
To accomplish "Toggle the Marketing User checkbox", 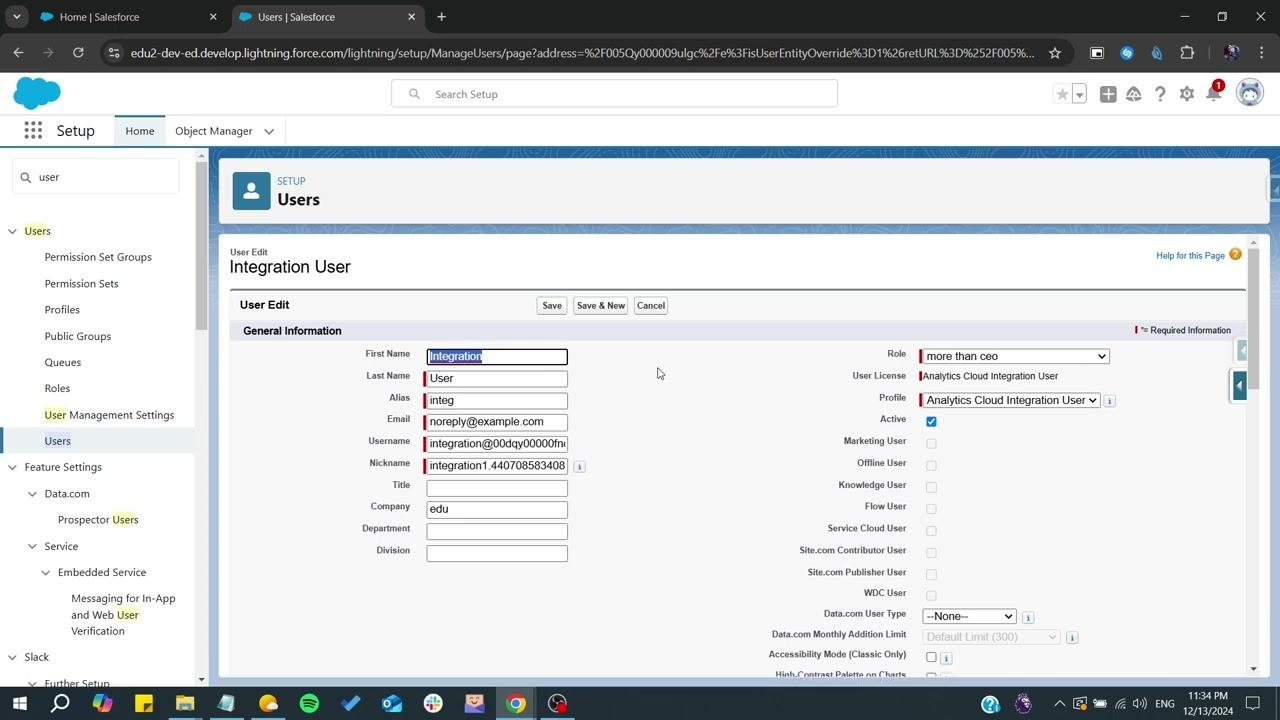I will (931, 444).
